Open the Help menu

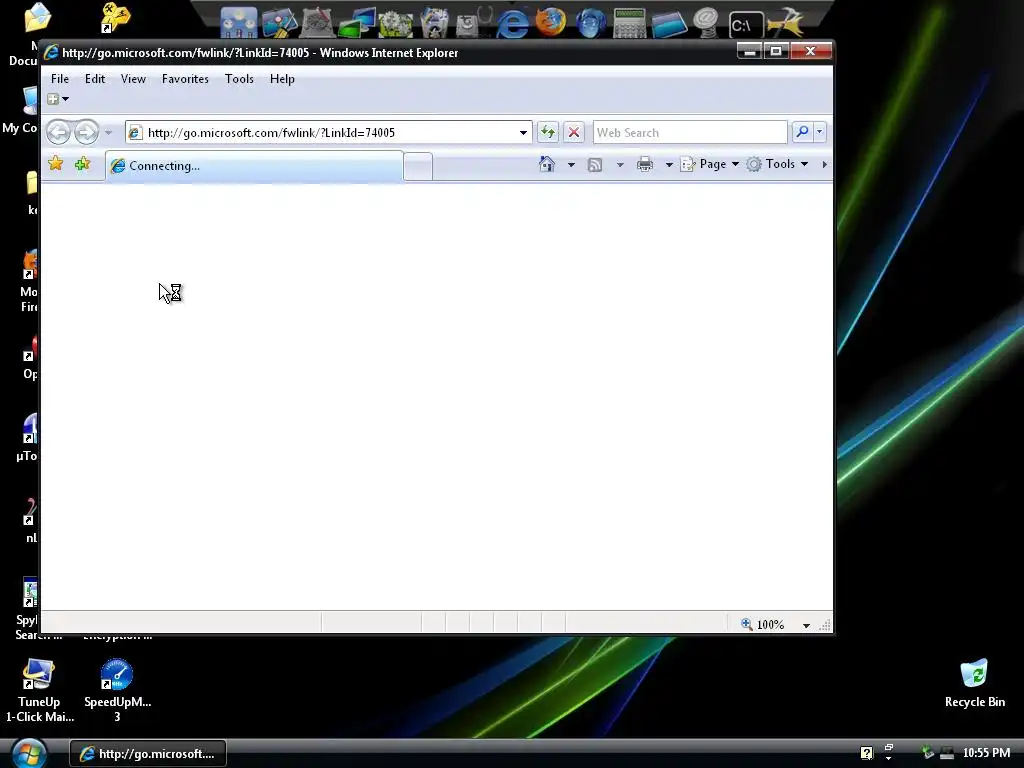click(282, 79)
